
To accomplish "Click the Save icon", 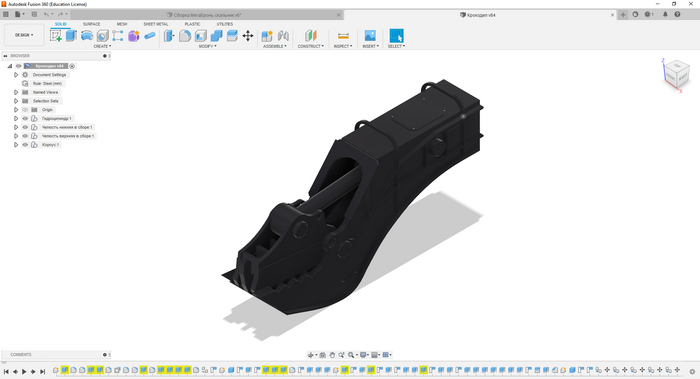I will coord(34,14).
